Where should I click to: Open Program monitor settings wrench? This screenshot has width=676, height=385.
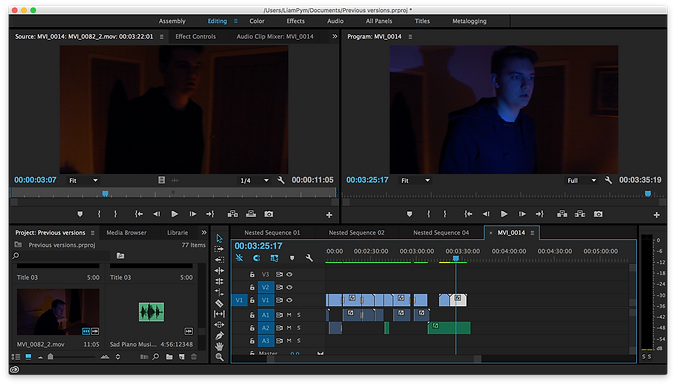coord(608,180)
